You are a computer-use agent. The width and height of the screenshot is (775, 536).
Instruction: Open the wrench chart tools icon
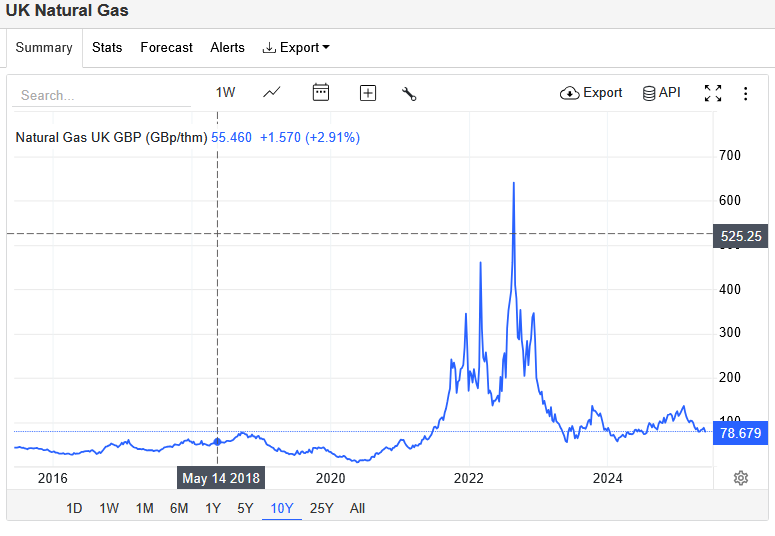pyautogui.click(x=409, y=93)
